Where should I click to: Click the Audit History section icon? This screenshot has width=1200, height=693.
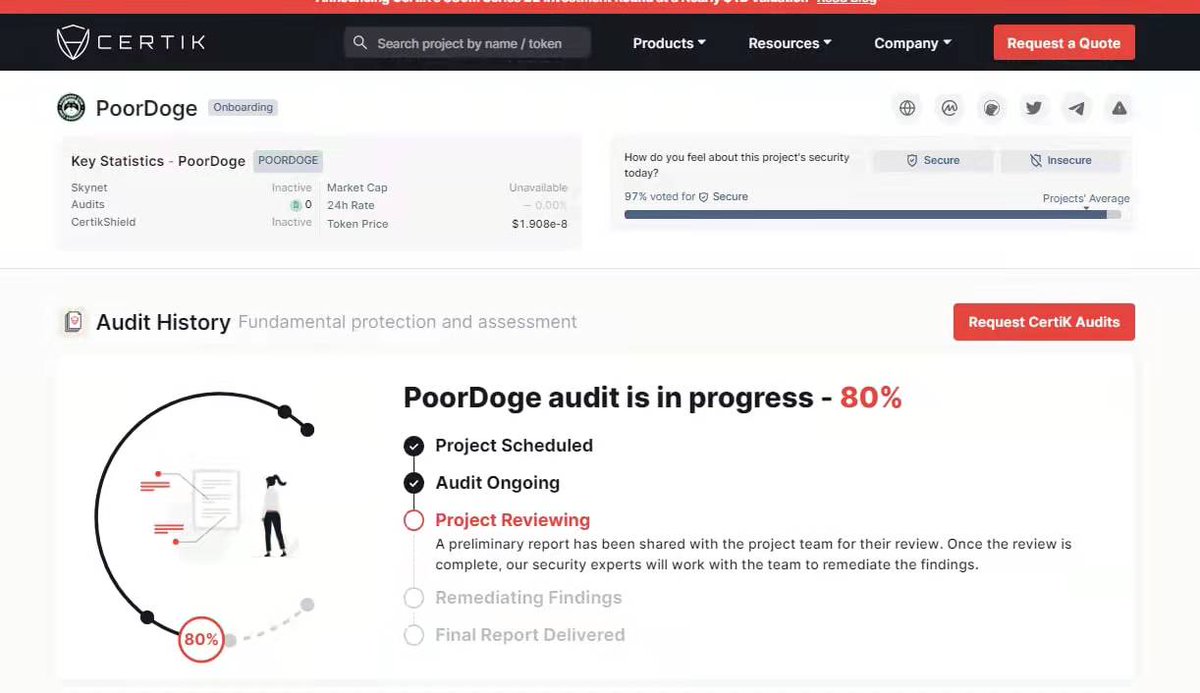[72, 322]
